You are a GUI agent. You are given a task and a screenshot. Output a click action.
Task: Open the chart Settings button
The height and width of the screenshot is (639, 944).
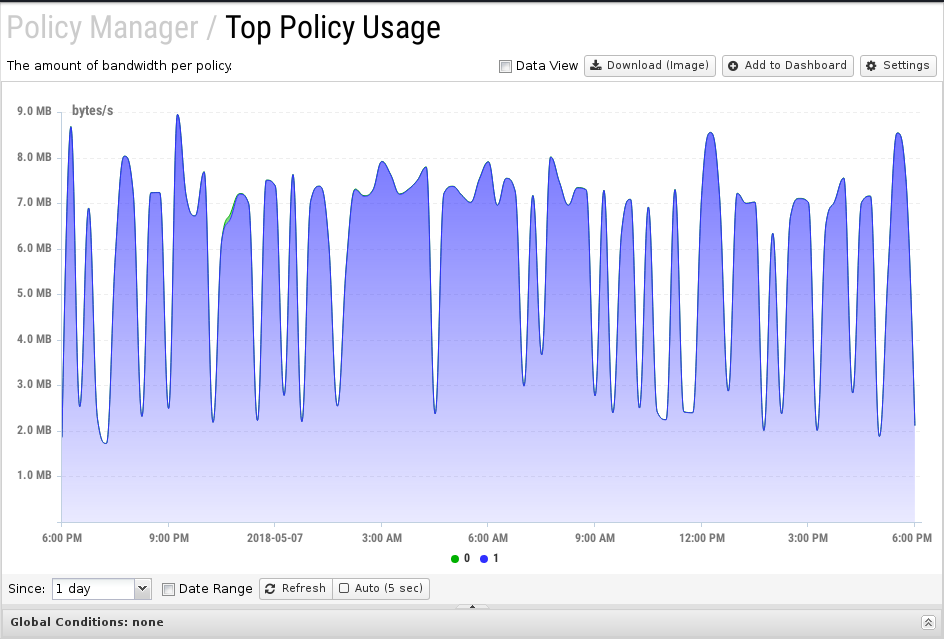tap(898, 66)
